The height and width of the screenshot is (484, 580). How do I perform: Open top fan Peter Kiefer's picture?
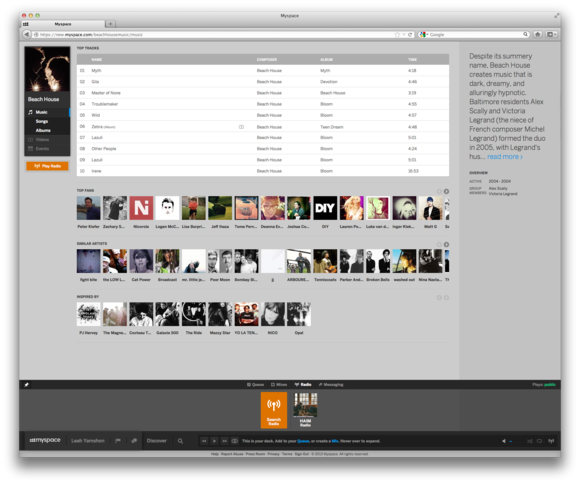88,208
